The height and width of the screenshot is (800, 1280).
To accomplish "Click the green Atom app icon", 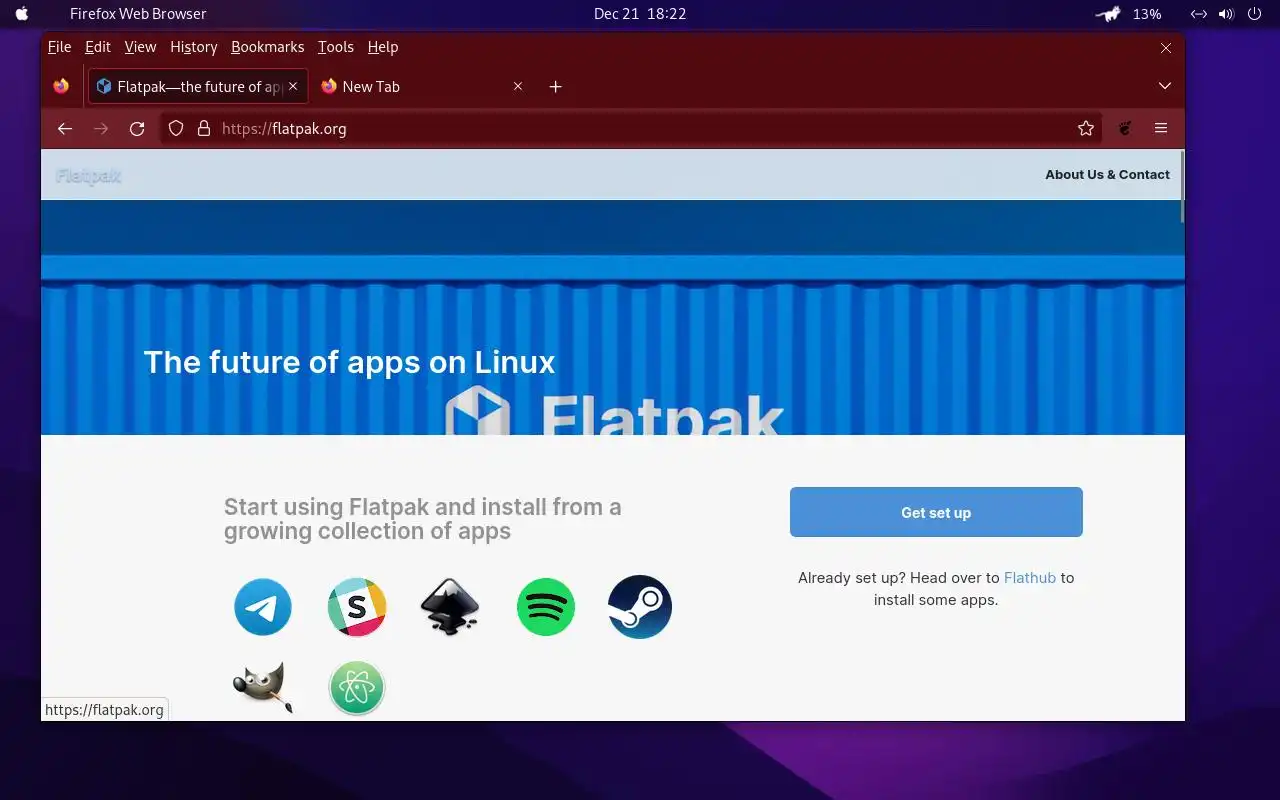I will (357, 688).
